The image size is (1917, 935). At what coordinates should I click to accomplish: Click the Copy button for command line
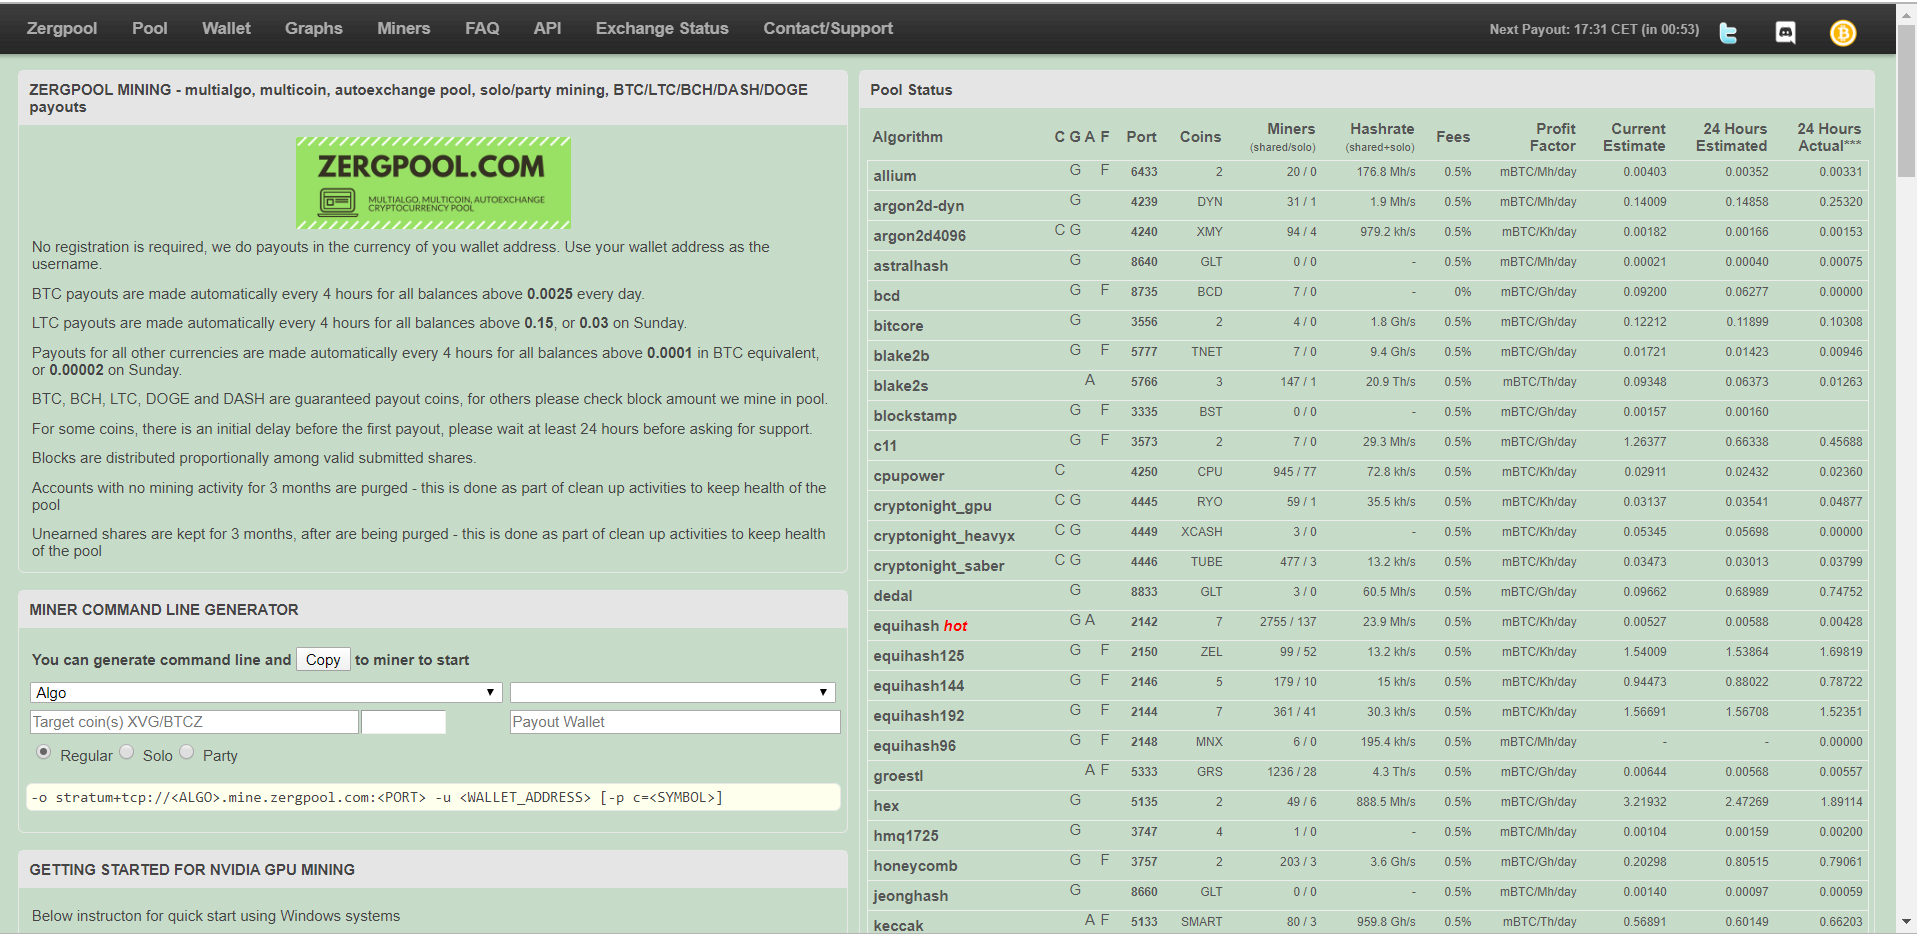(x=323, y=659)
